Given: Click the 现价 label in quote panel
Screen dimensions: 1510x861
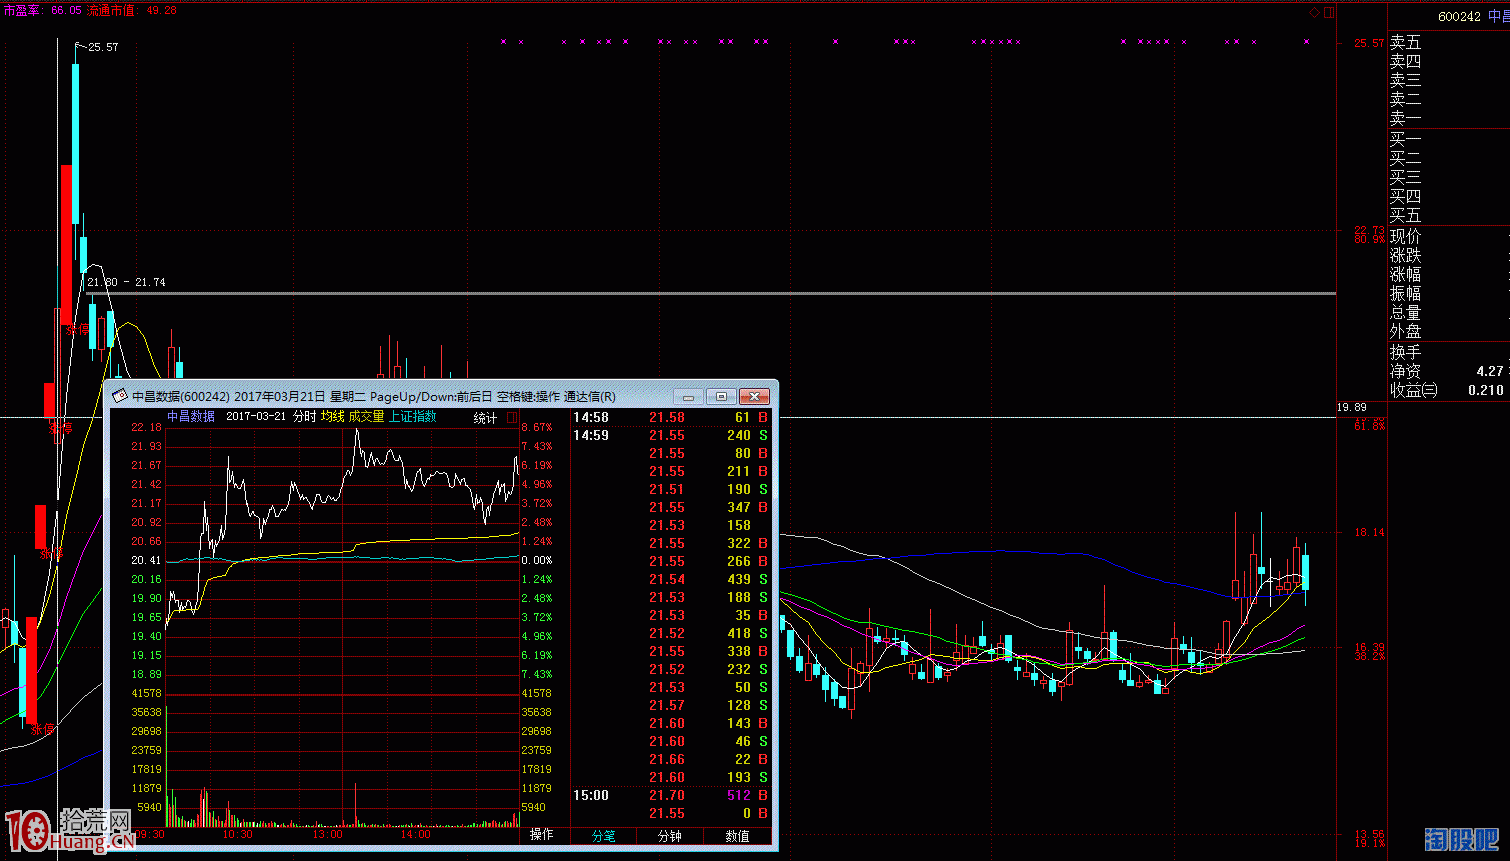Looking at the screenshot, I should coord(1405,236).
